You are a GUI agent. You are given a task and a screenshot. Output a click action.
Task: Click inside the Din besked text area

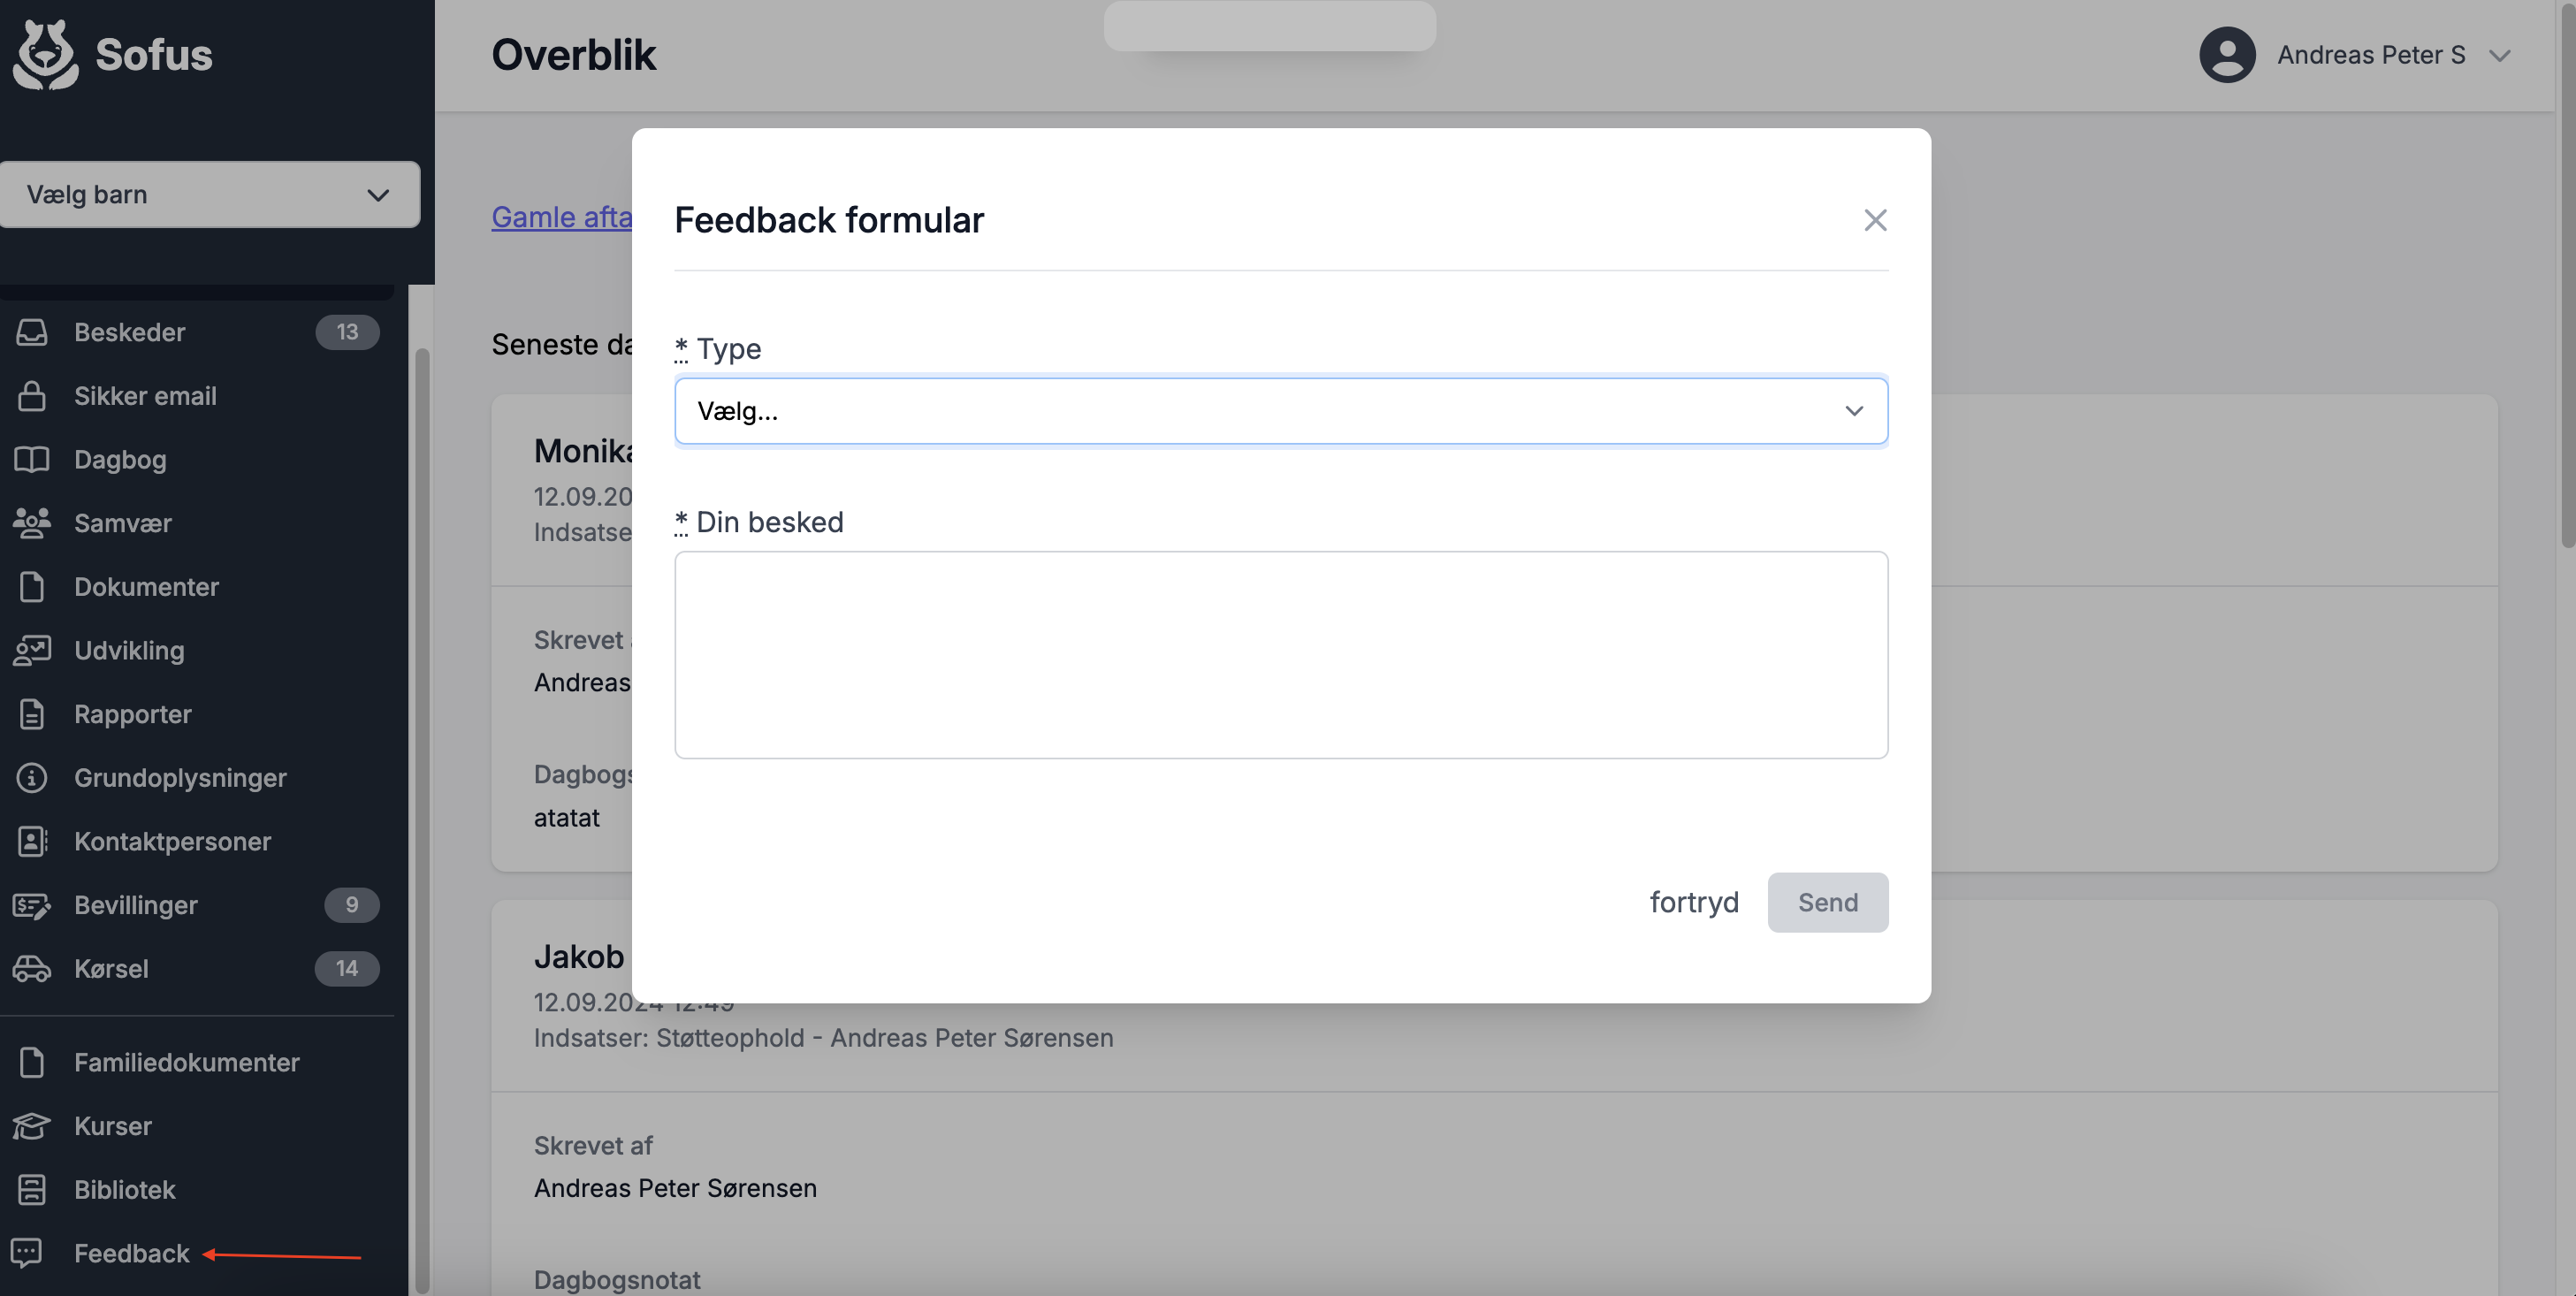(1280, 655)
